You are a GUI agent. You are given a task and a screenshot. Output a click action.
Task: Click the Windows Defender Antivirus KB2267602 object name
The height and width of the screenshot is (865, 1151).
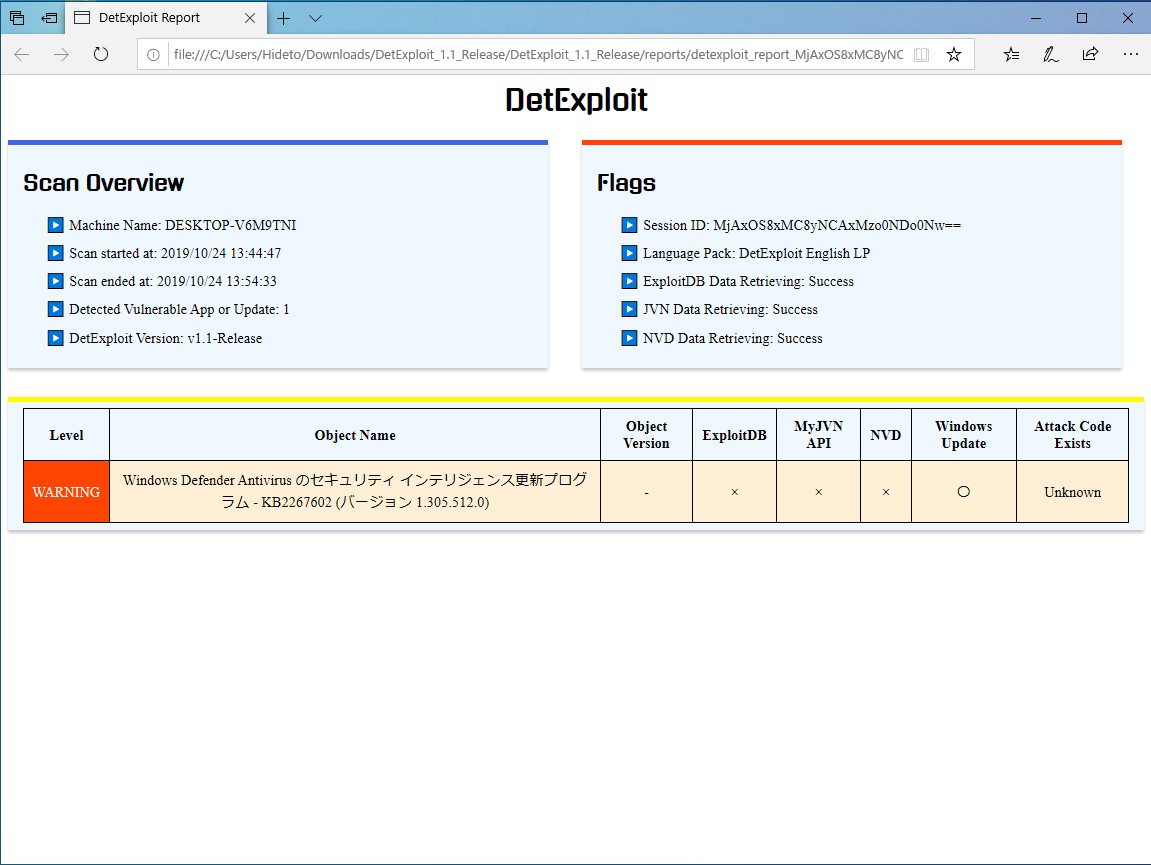pos(355,491)
